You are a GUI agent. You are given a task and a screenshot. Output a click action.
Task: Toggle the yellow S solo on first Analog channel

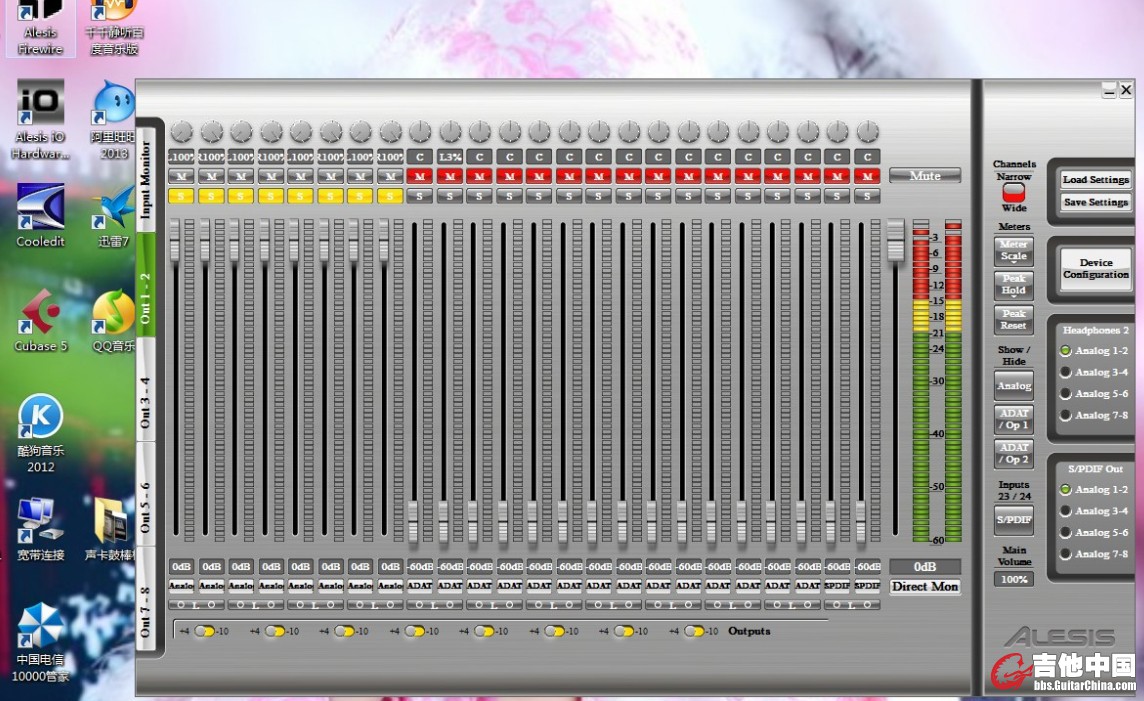point(182,195)
